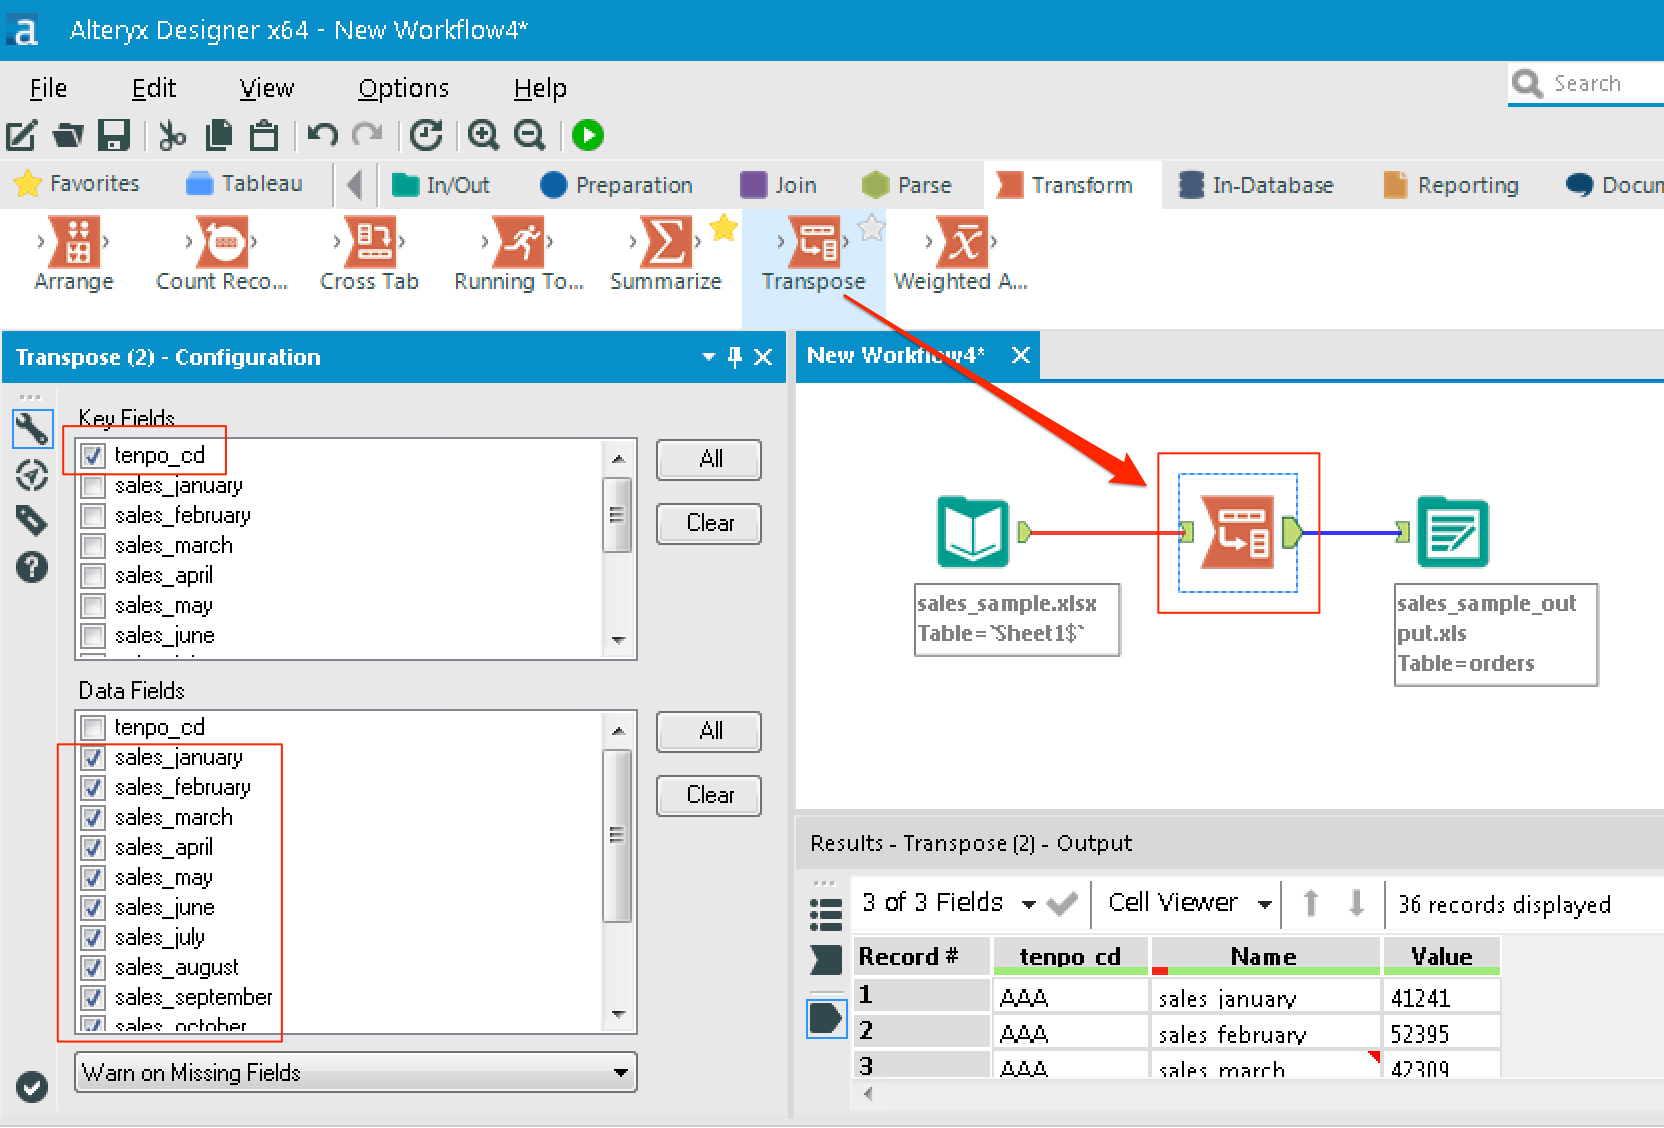
Task: Open the configuration panel dropdown arrow
Action: tap(709, 357)
